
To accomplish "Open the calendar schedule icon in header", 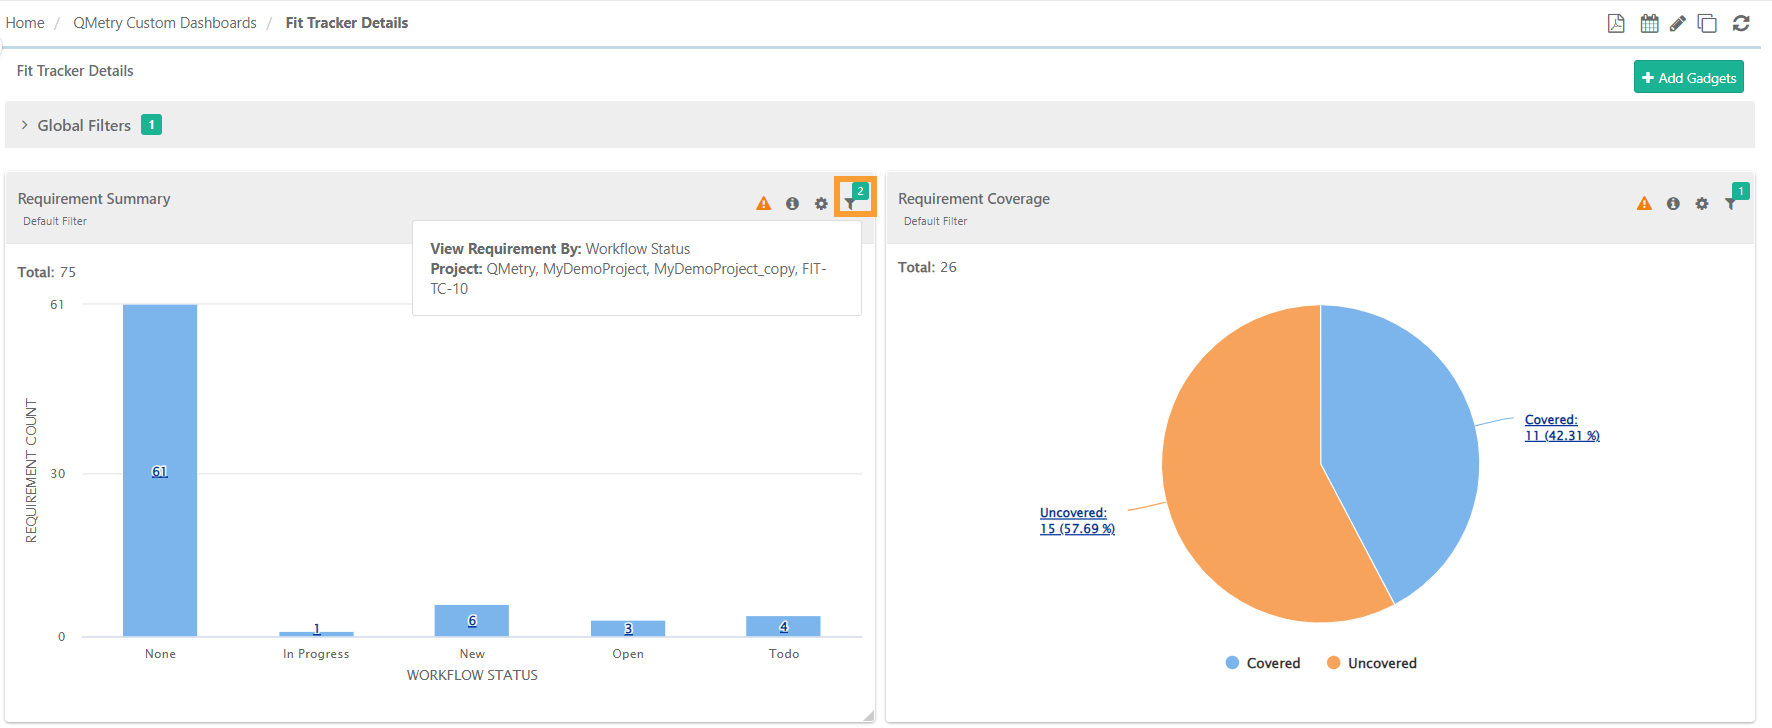I will click(x=1649, y=23).
